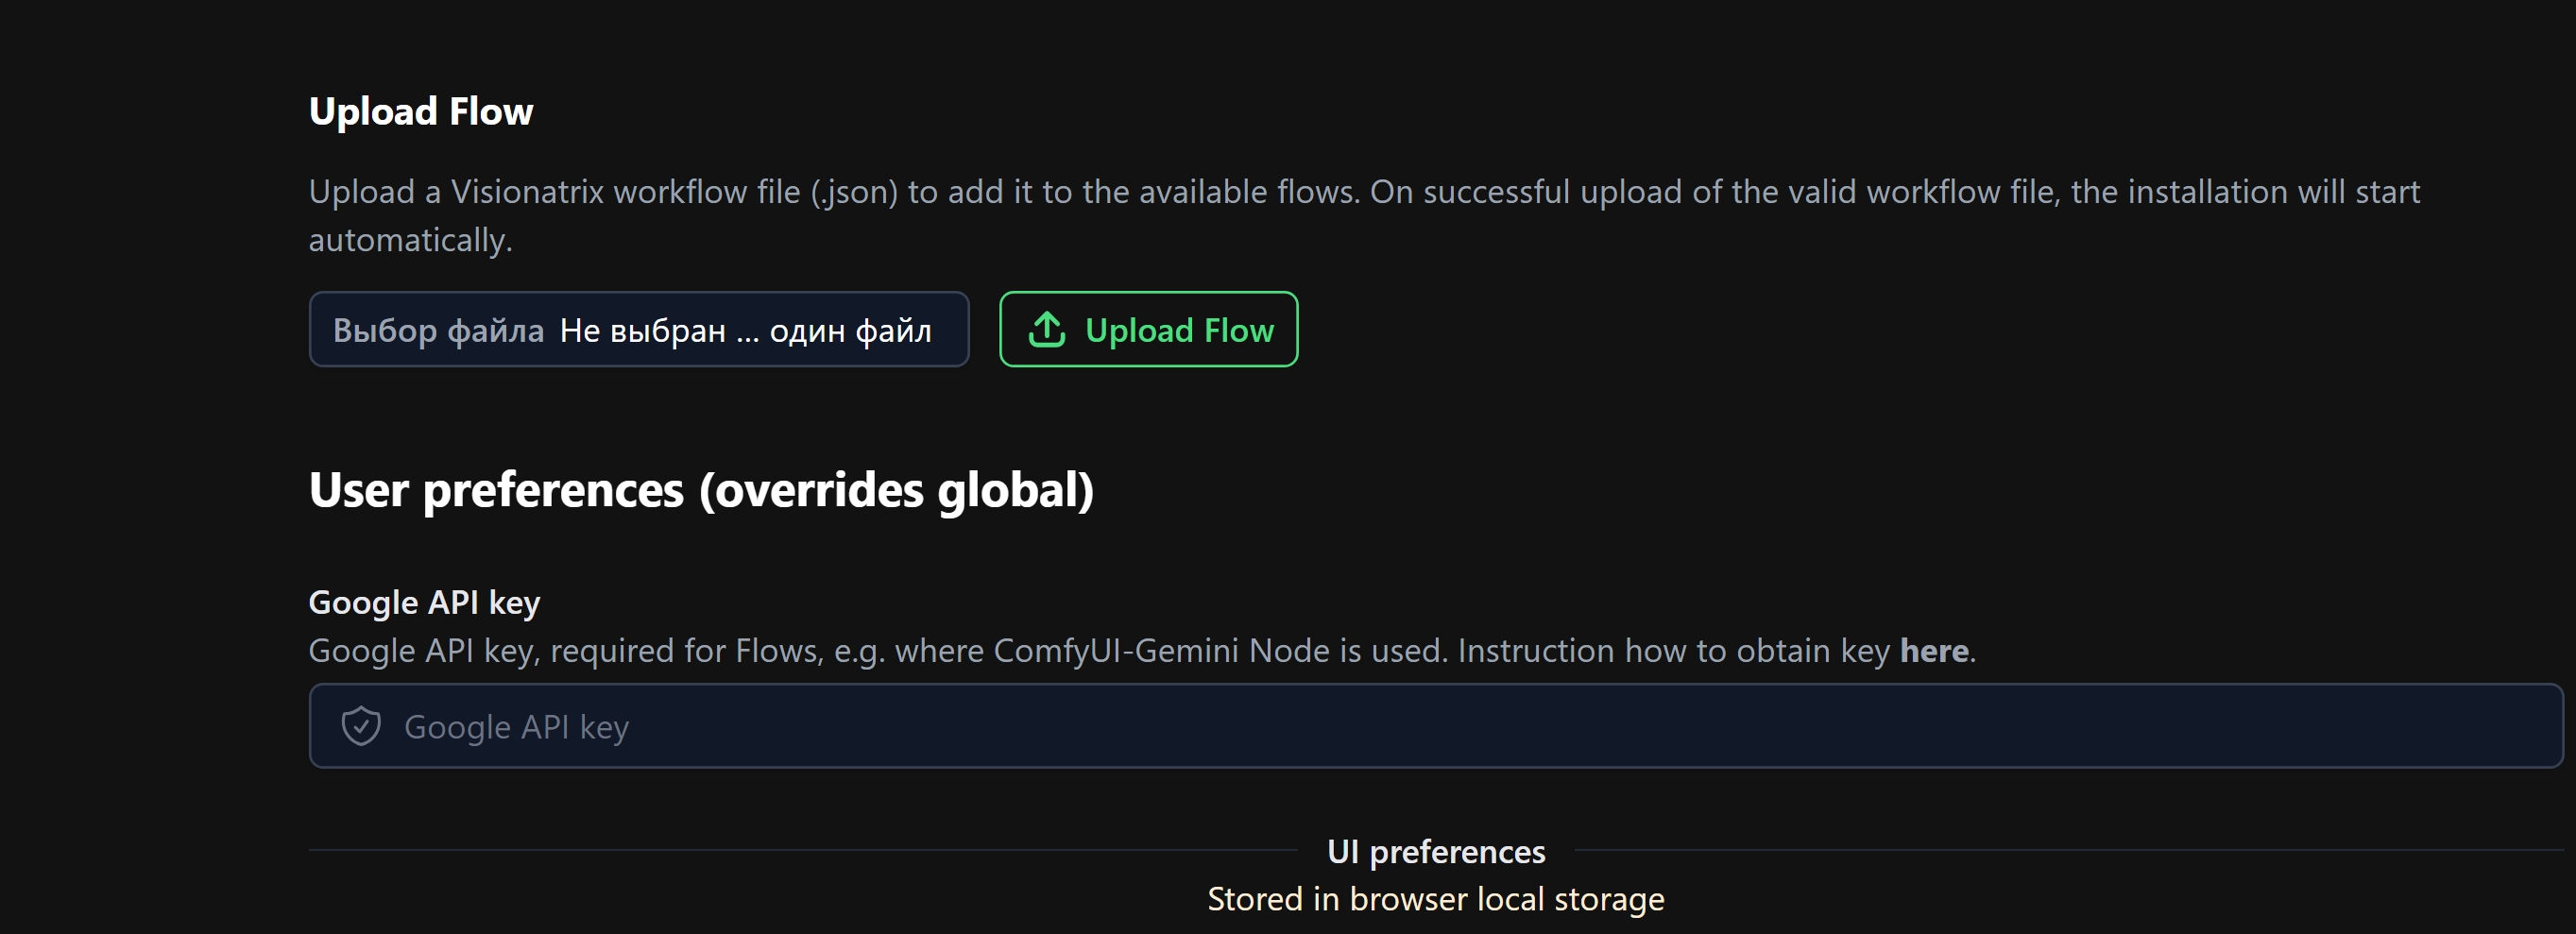
Task: Click the green Upload Flow button
Action: [1148, 329]
